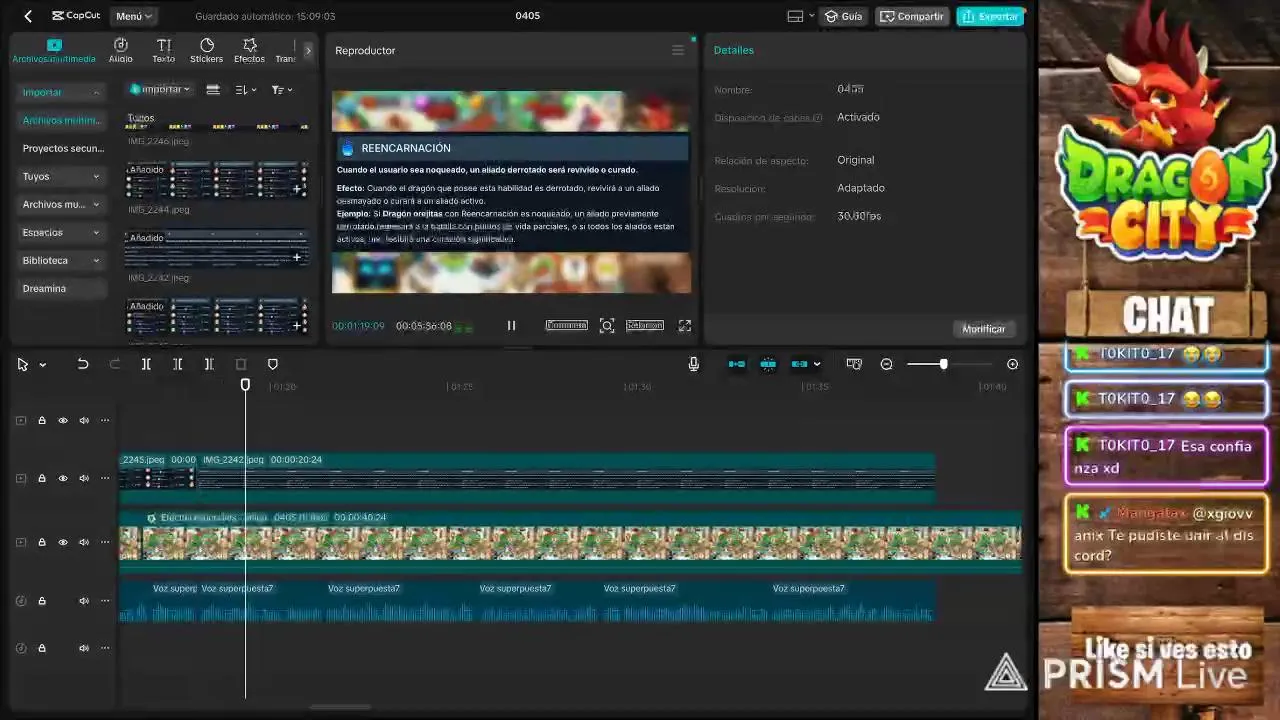Image resolution: width=1280 pixels, height=720 pixels.
Task: Redo the last edit
Action: click(114, 364)
